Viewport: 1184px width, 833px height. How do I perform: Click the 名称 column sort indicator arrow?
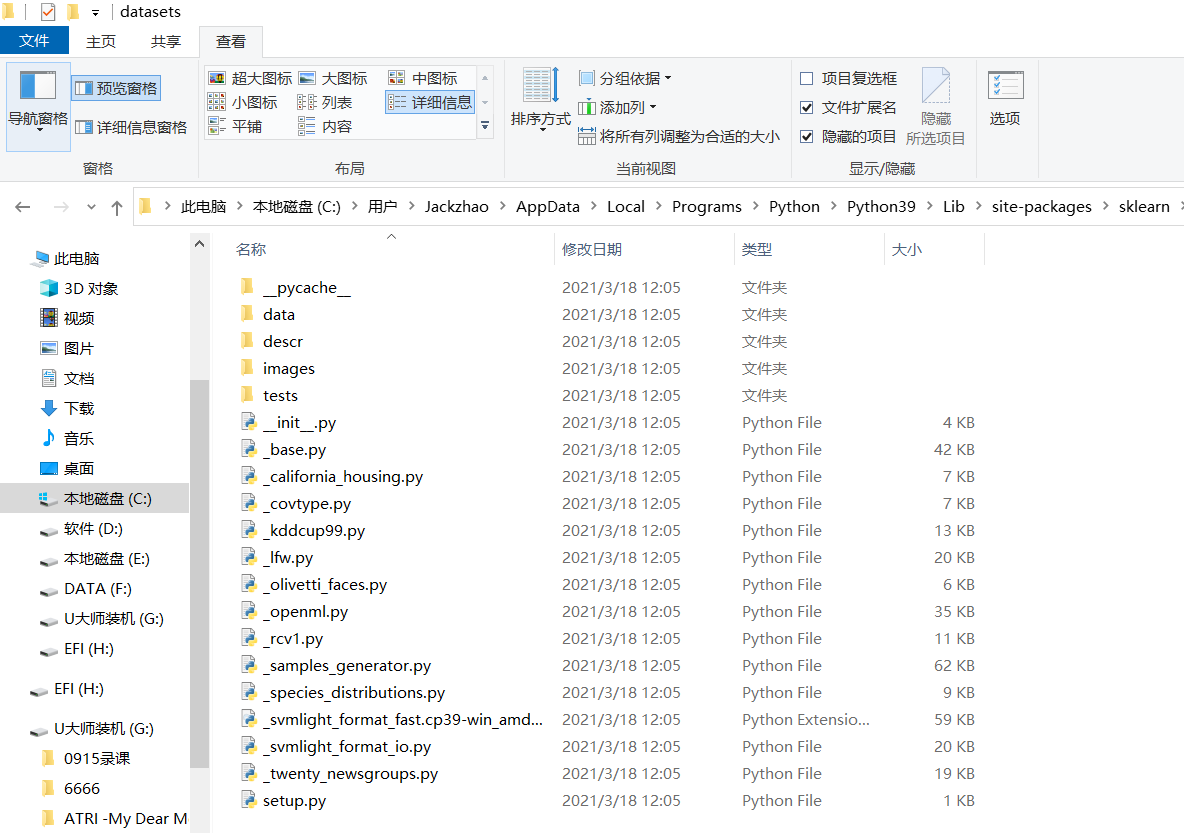tap(391, 237)
